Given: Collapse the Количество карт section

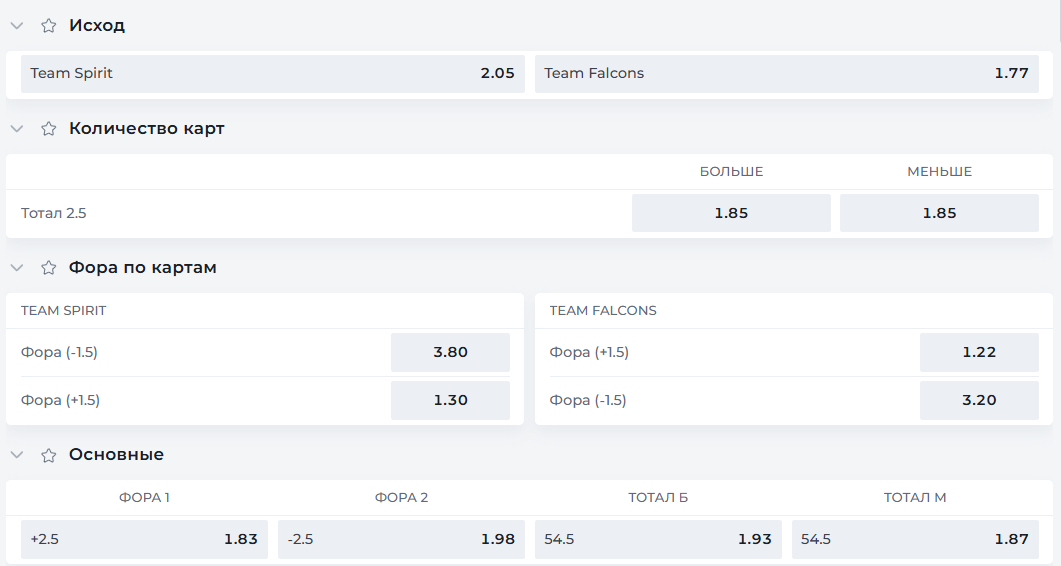Looking at the screenshot, I should coord(16,129).
